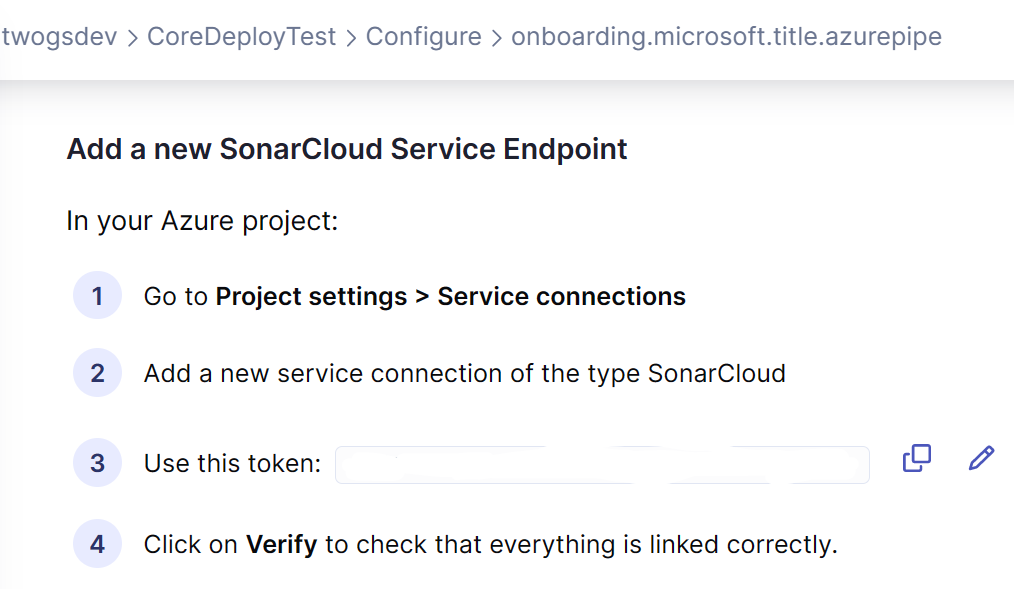Click the "Use this token:" label
The image size is (1014, 589).
click(x=232, y=464)
